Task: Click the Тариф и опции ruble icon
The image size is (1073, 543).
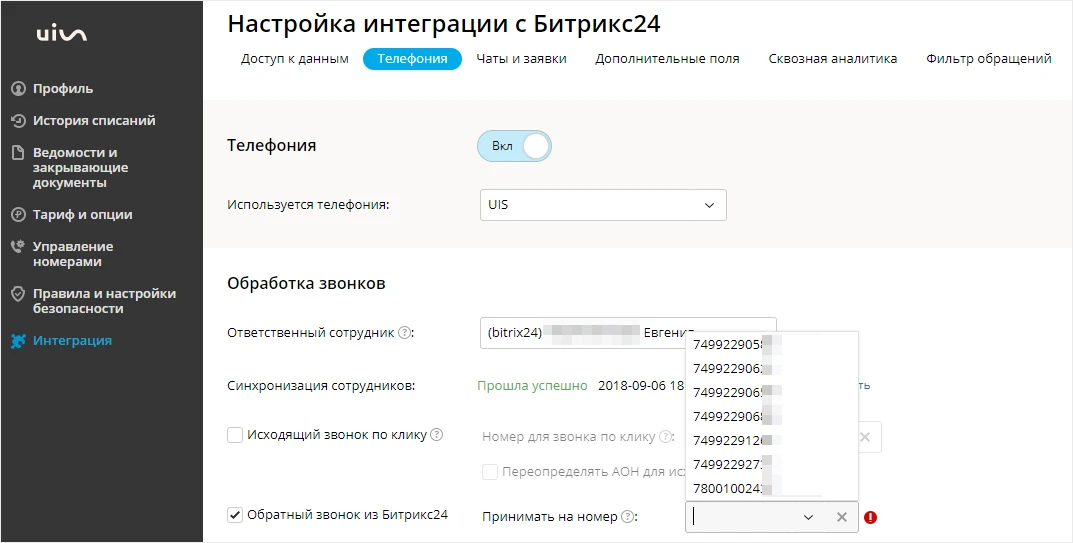Action: (x=18, y=215)
